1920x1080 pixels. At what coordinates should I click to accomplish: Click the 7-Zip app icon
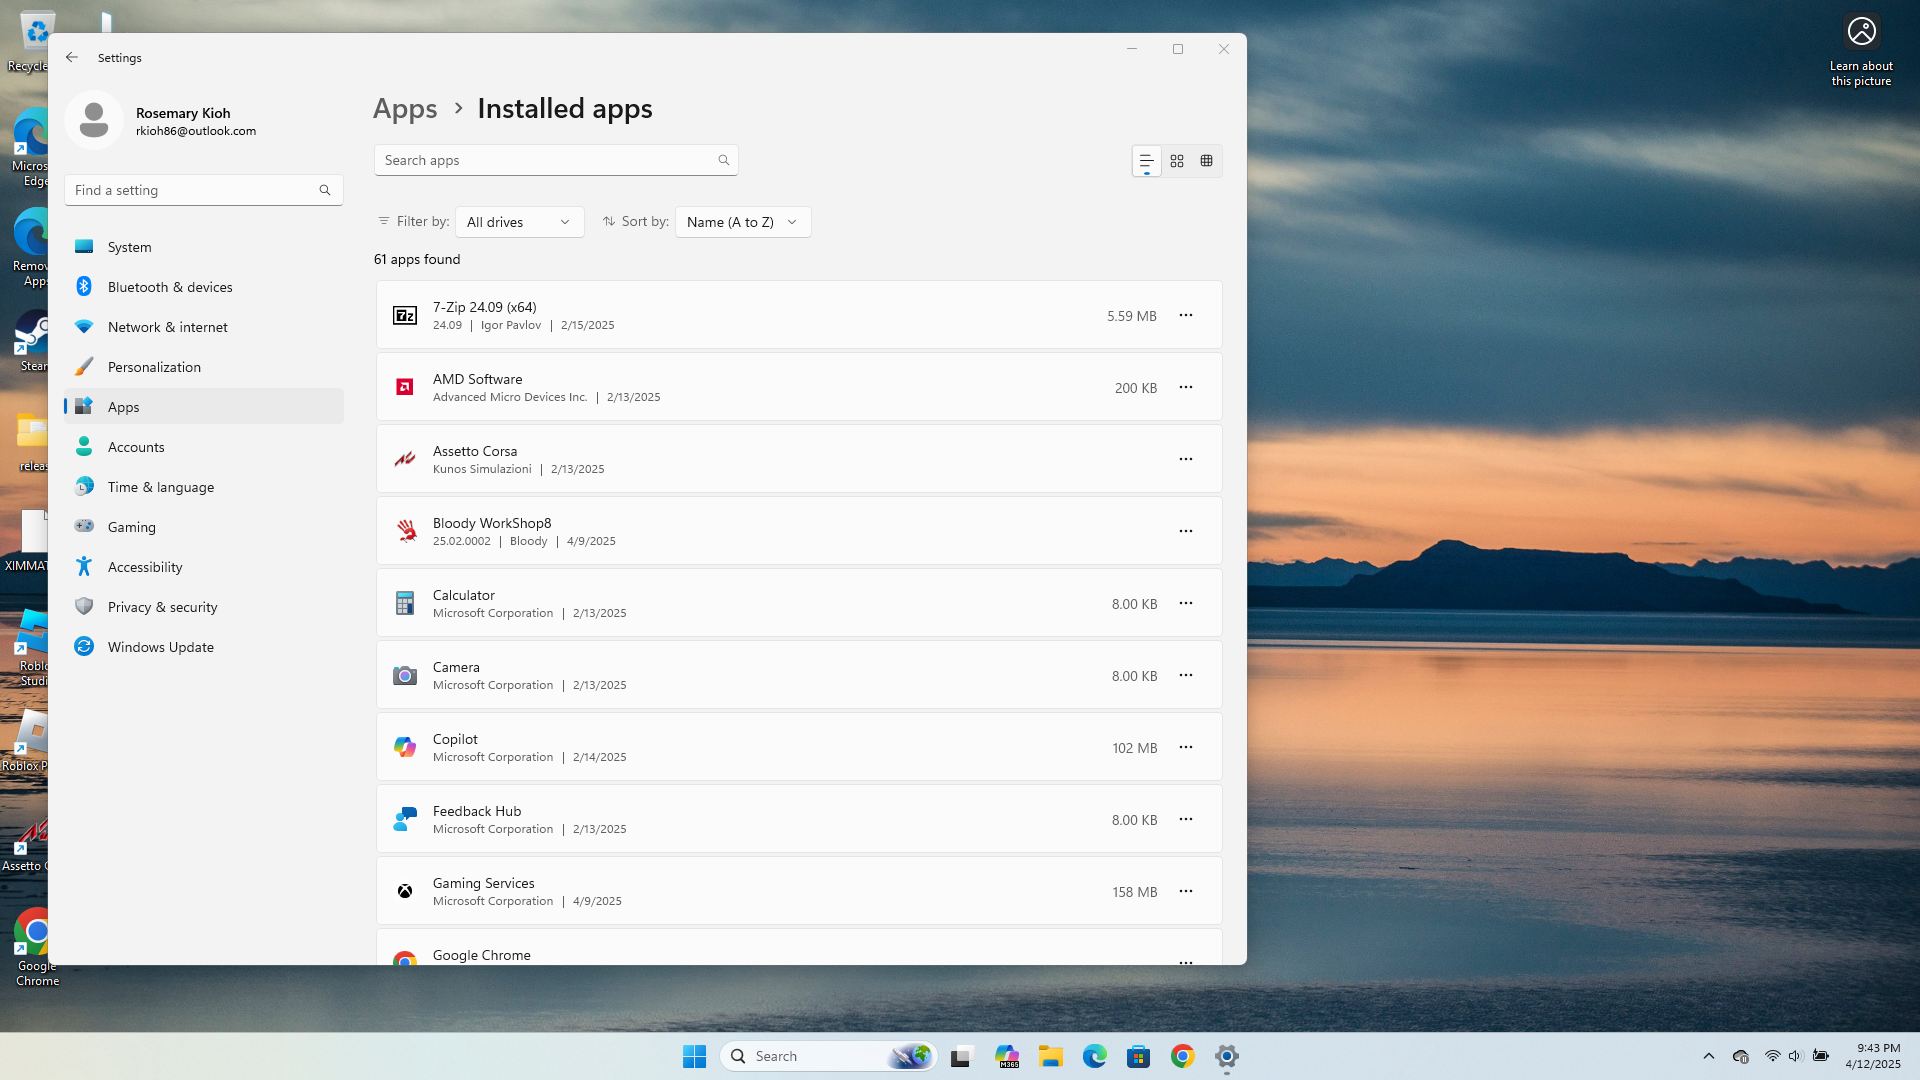click(x=405, y=316)
